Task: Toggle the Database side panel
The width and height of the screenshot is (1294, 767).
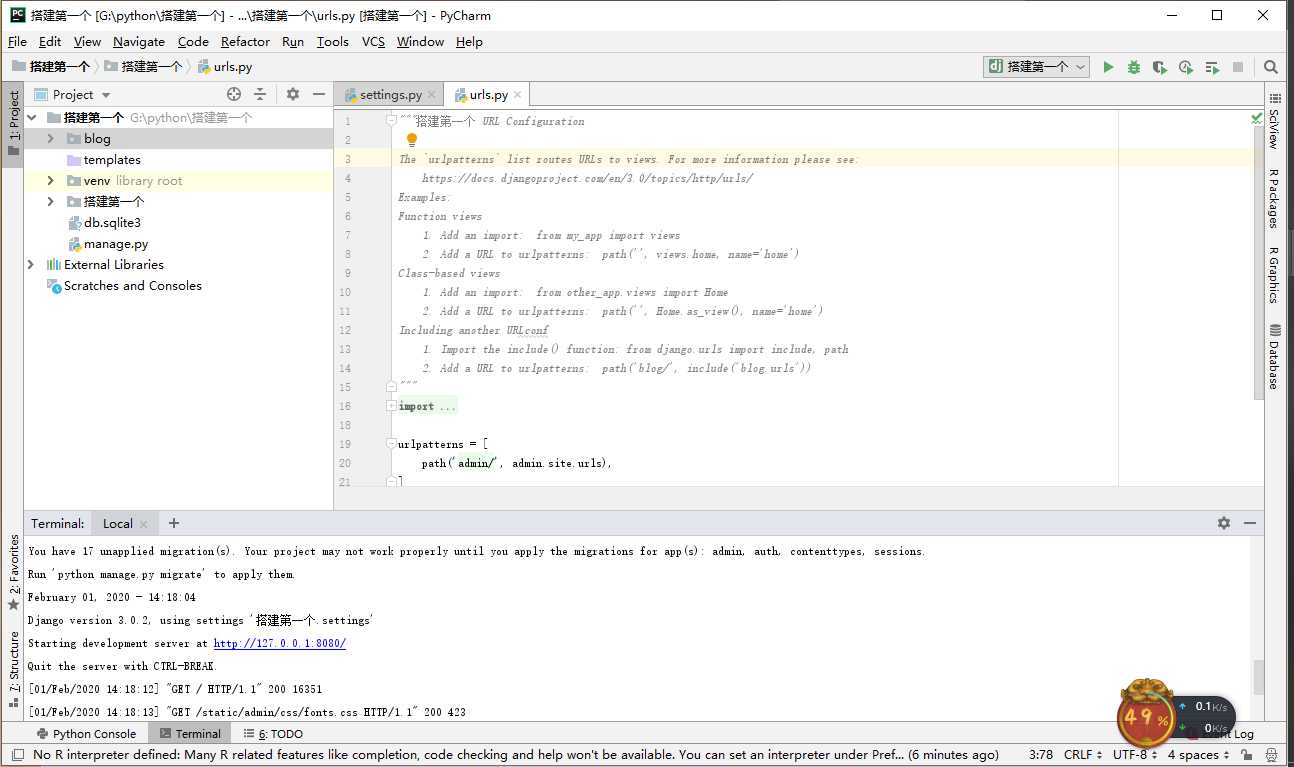Action: point(1274,357)
